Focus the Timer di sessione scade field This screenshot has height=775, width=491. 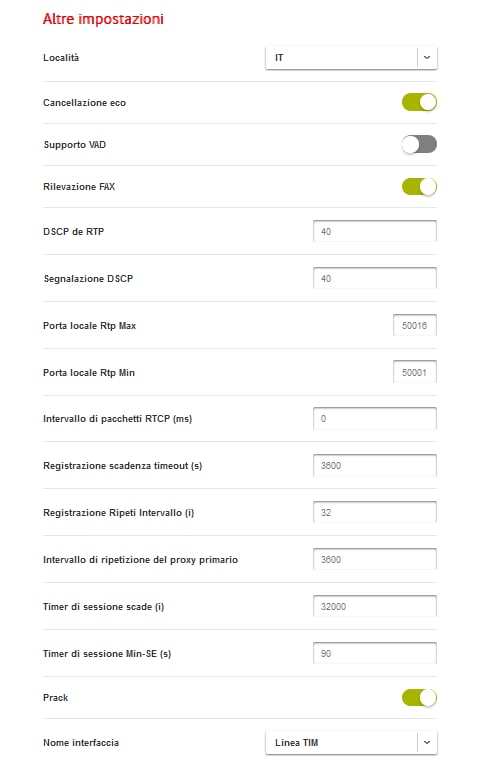(x=375, y=606)
